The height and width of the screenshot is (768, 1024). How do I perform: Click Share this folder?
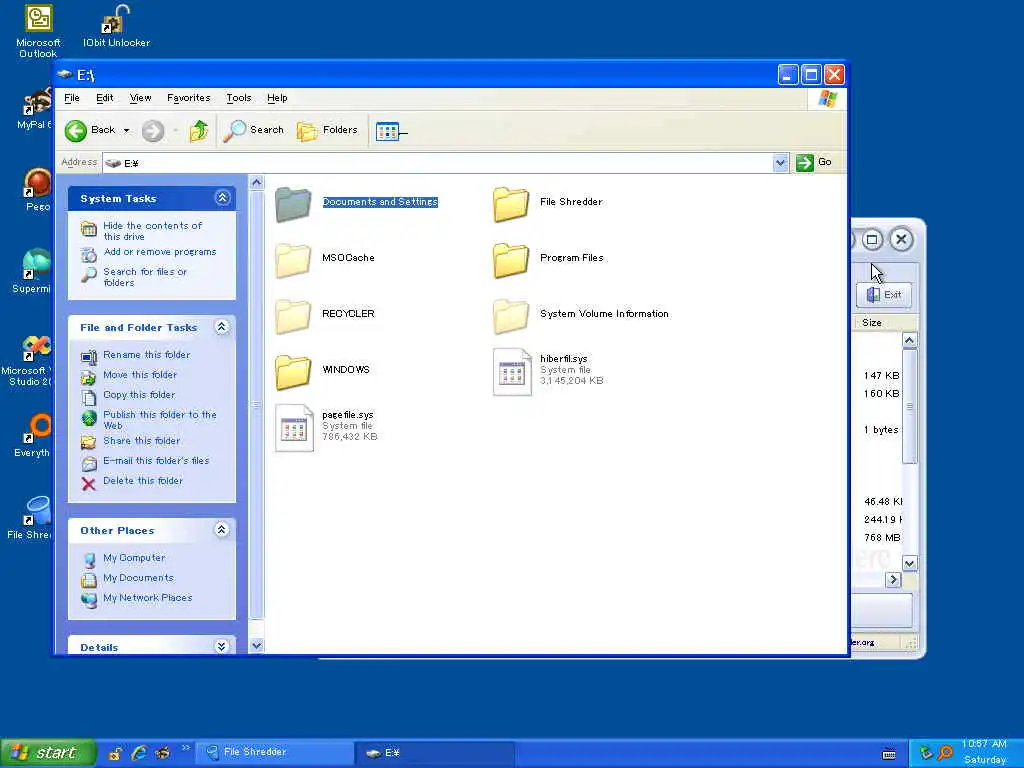pos(141,441)
